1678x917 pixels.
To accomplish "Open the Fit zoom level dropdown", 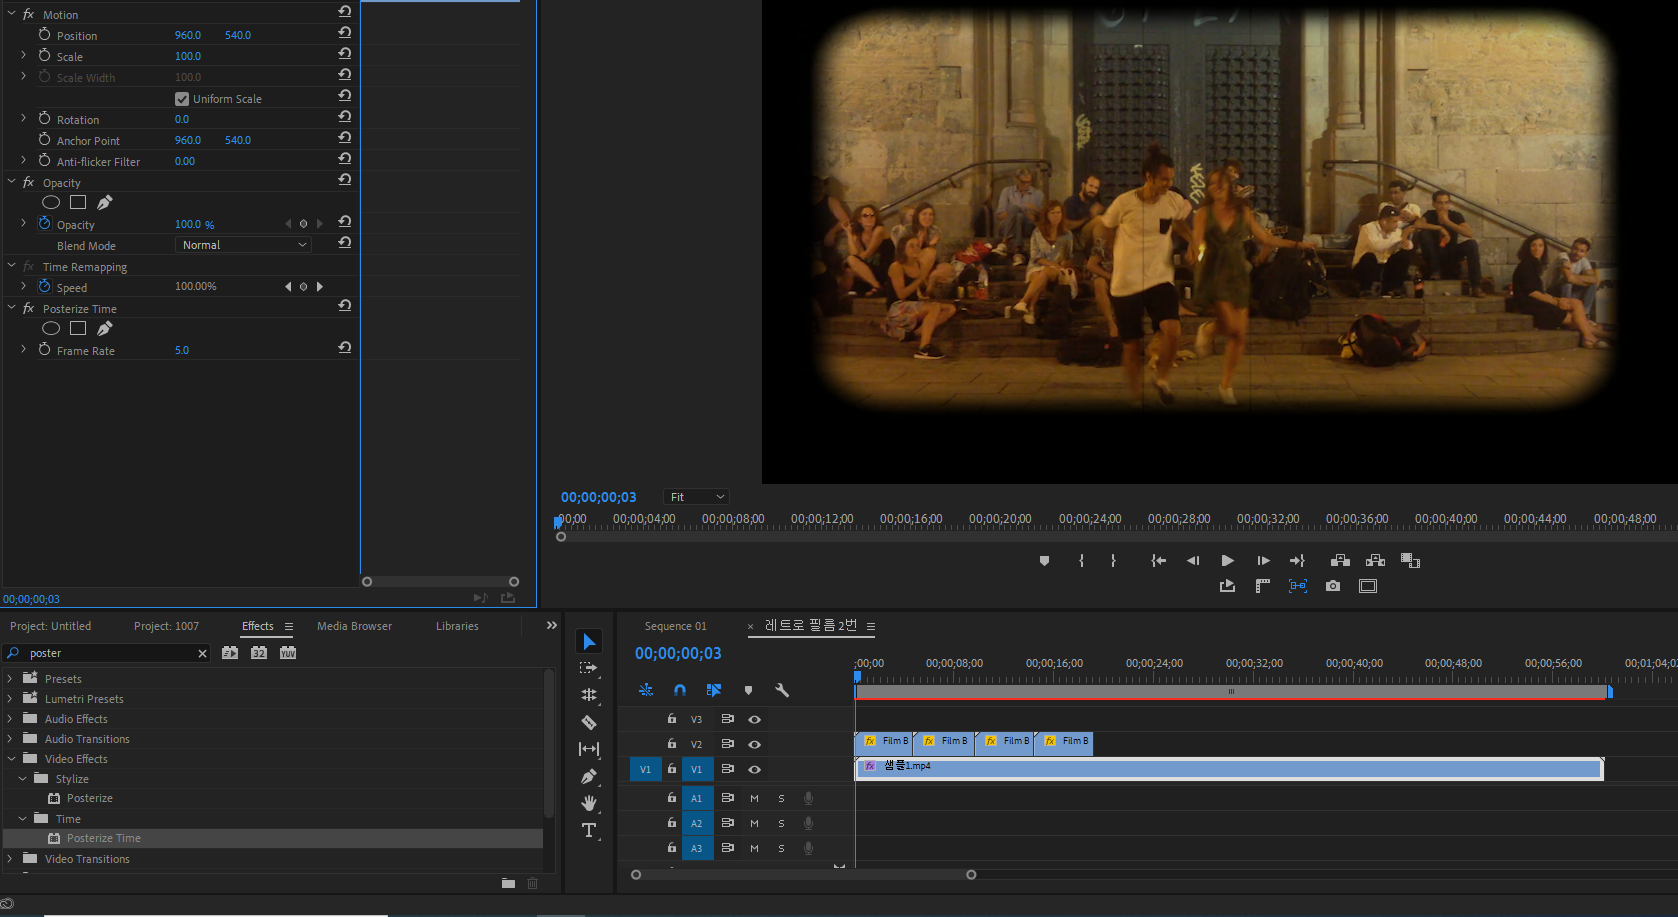I will click(x=696, y=497).
